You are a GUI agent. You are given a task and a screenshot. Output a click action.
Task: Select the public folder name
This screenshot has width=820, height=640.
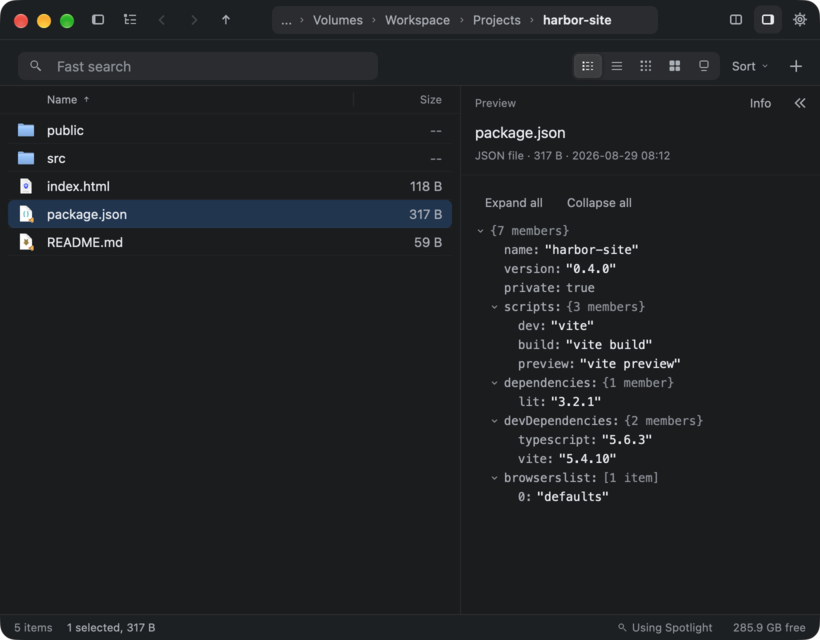[65, 130]
